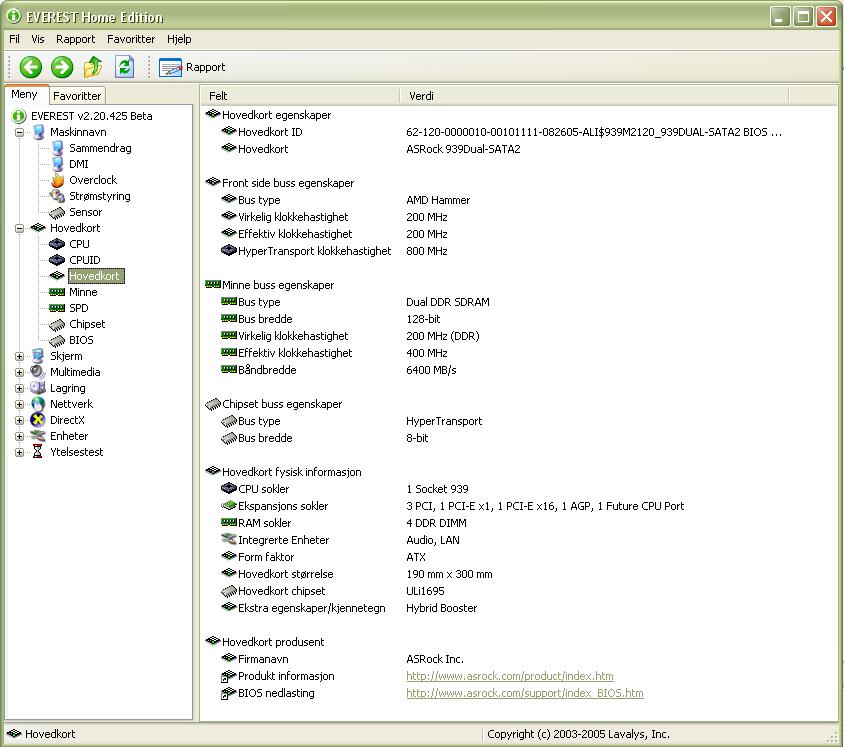Click the Felt column header

pos(301,96)
